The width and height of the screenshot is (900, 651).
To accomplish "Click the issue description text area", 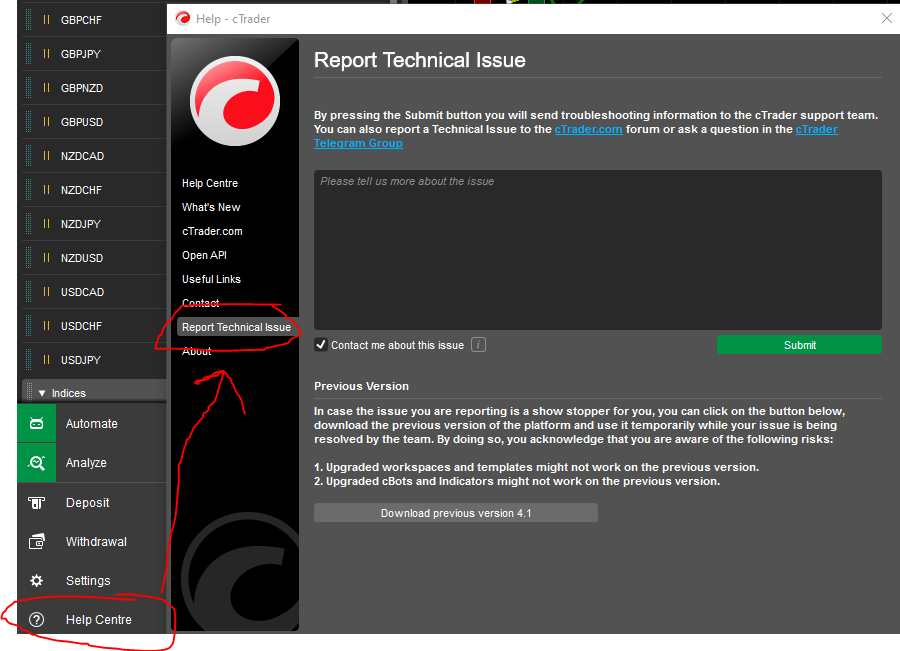I will pos(598,250).
